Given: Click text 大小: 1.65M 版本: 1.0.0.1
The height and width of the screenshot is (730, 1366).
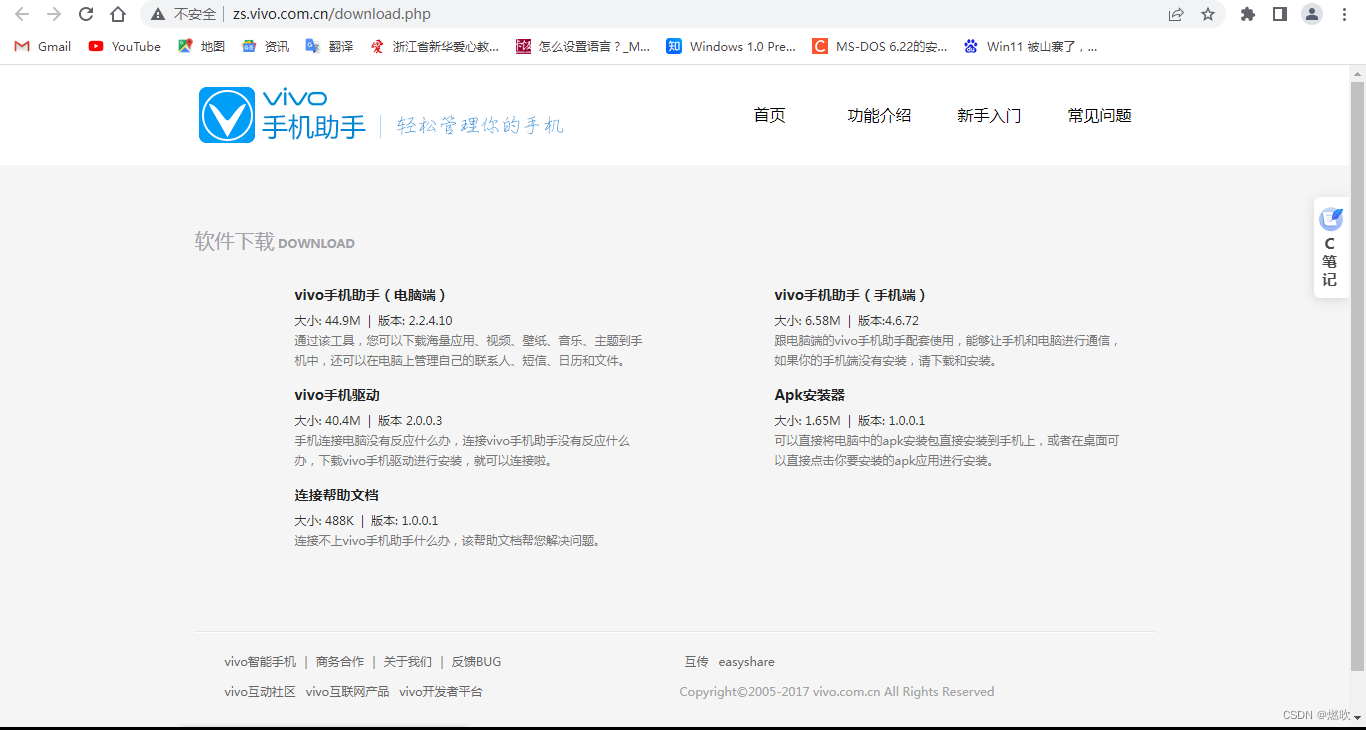Looking at the screenshot, I should pos(850,421).
